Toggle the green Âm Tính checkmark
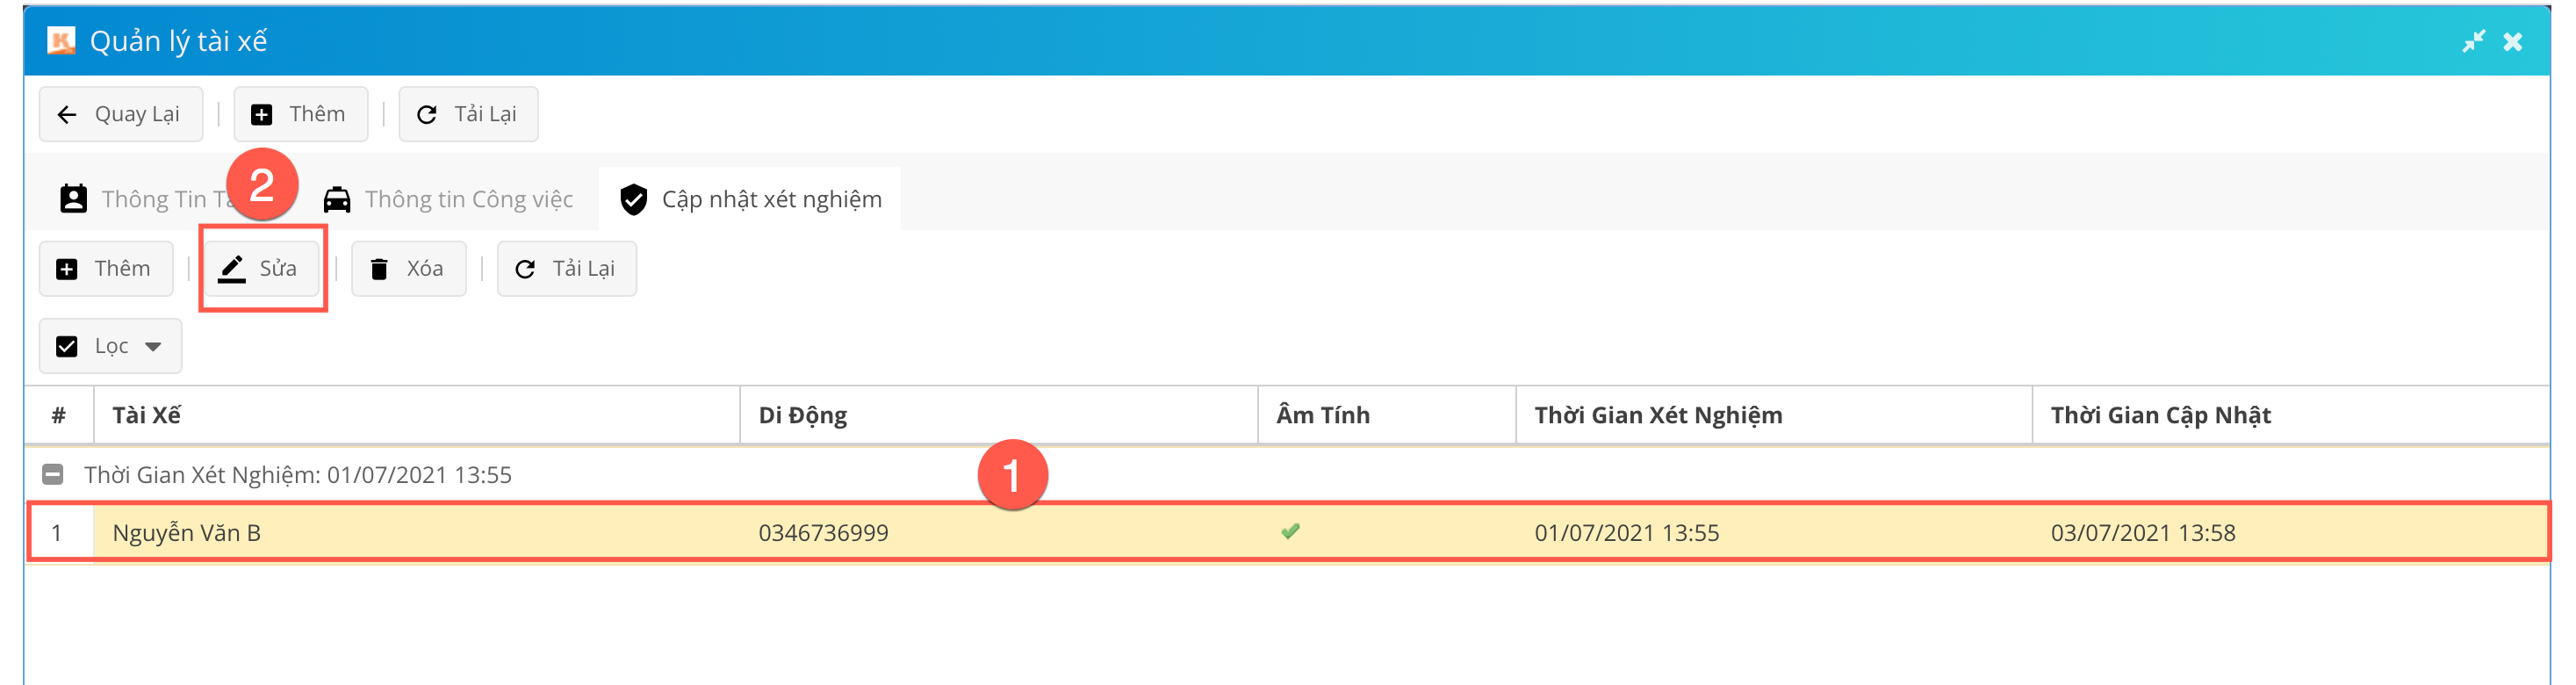The image size is (2576, 685). click(1290, 532)
